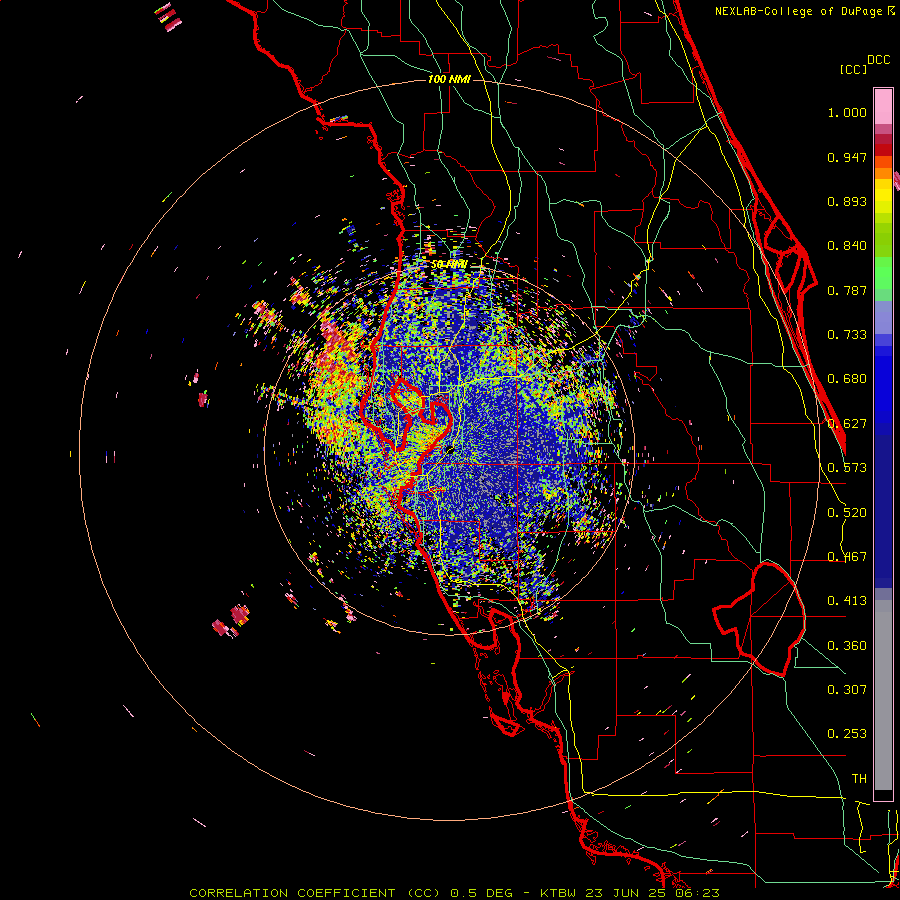
Task: Click the 0.307 color scale value
Action: [847, 690]
